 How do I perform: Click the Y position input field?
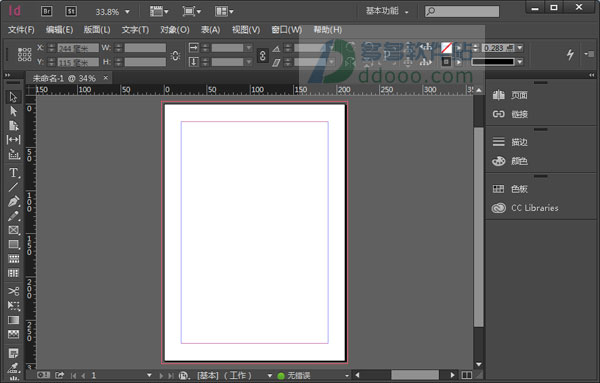point(78,62)
